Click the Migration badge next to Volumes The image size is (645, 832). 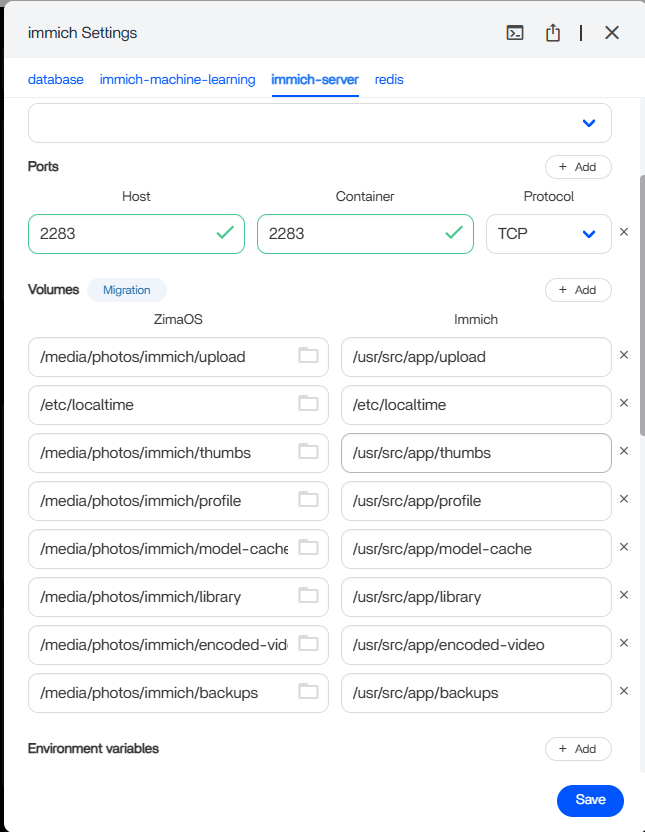click(x=127, y=290)
